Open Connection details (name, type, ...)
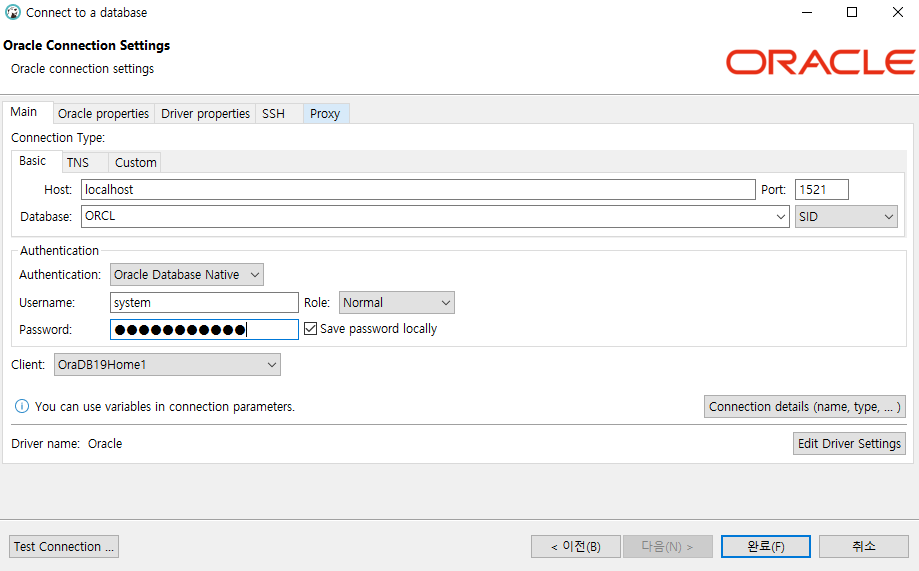Image resolution: width=919 pixels, height=571 pixels. [805, 407]
